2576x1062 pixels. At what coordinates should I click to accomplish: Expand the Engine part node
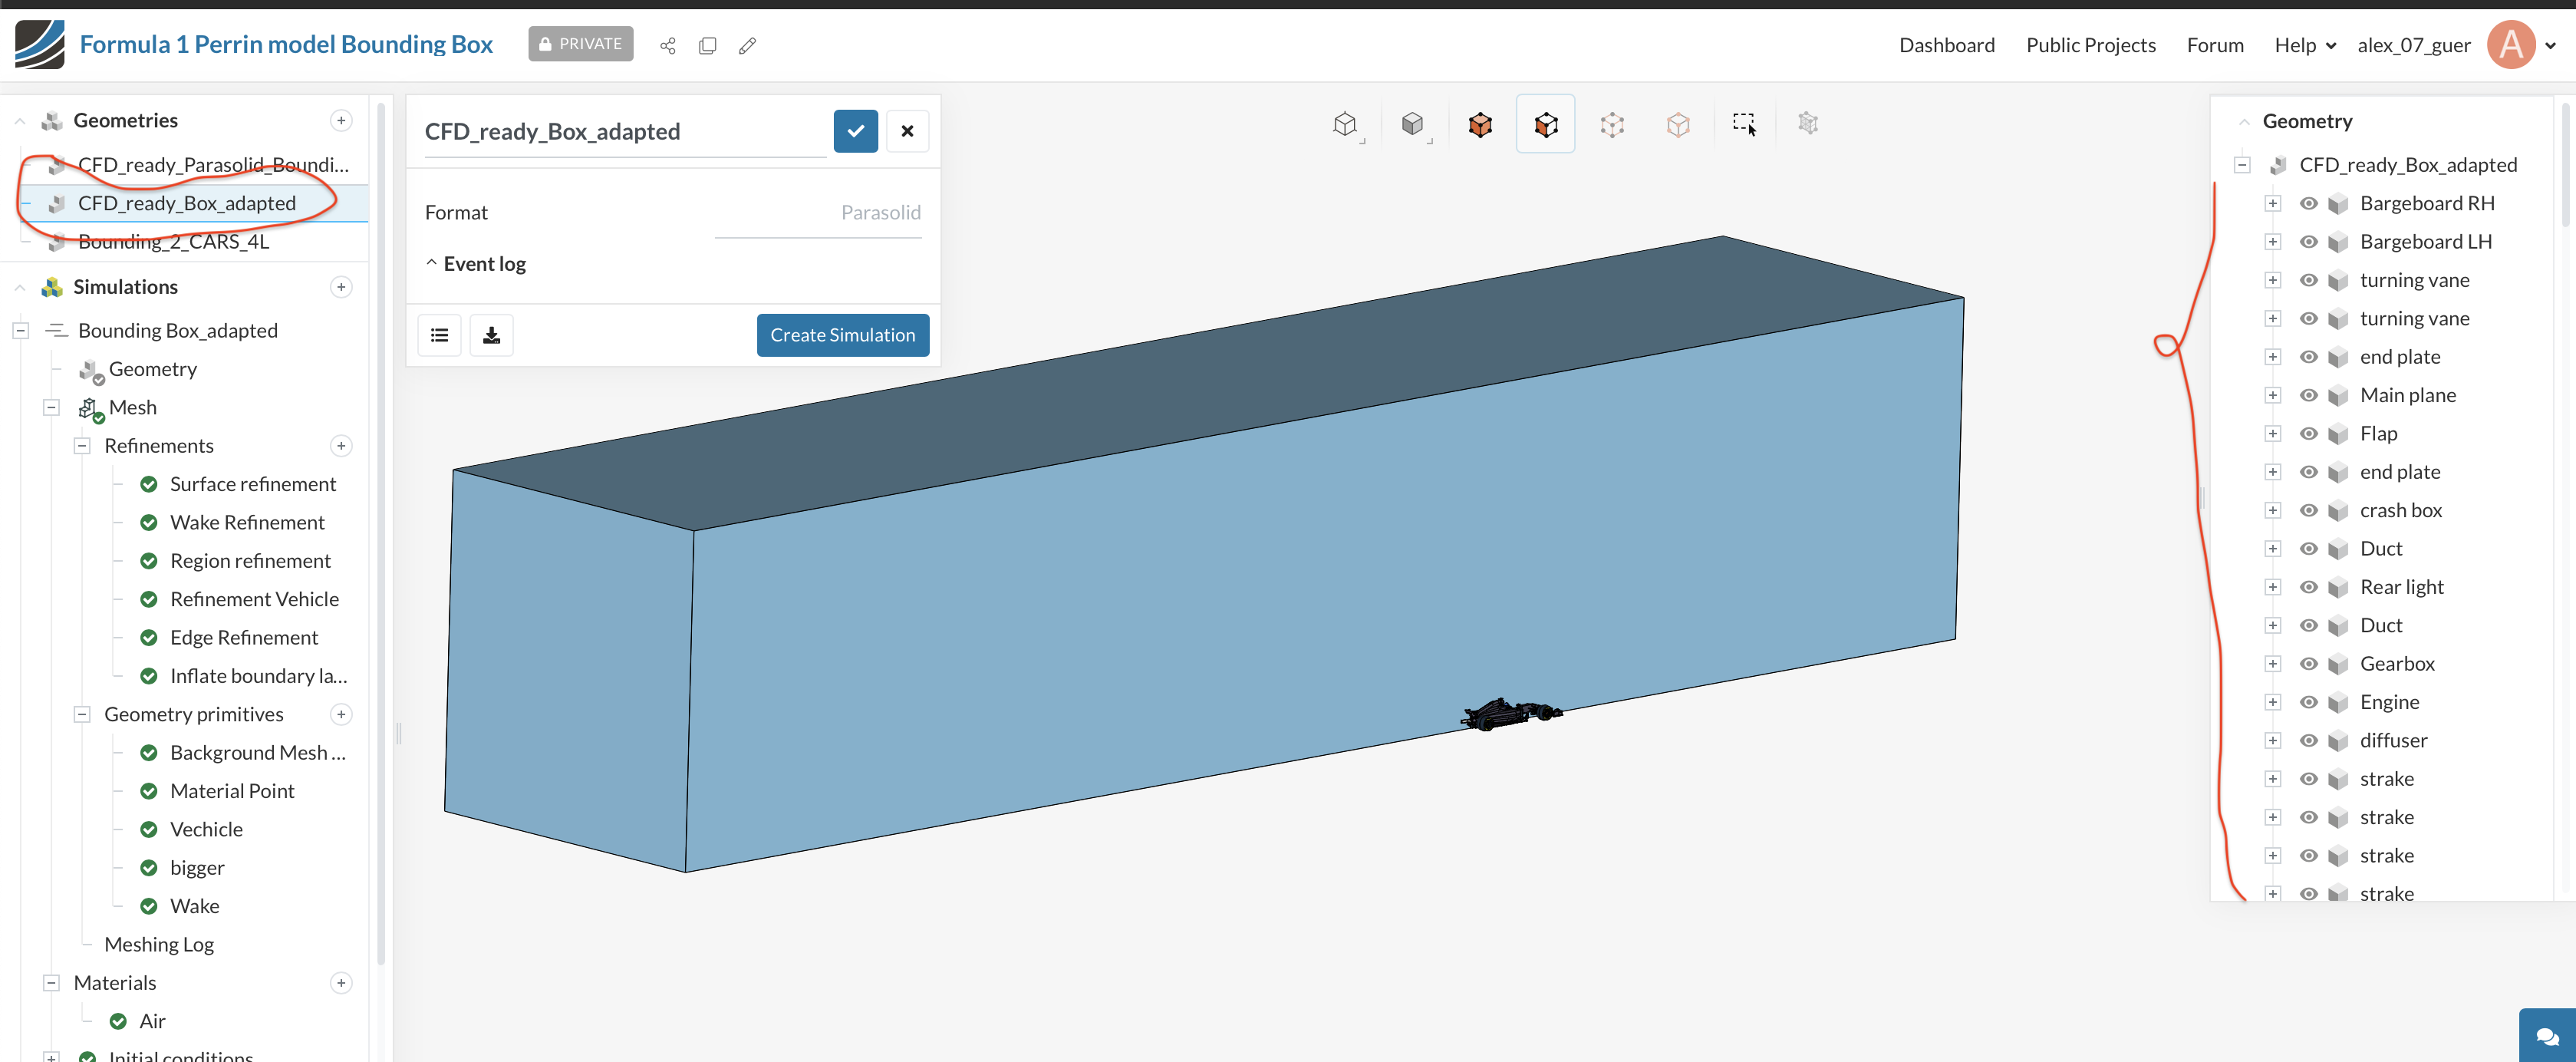(2272, 702)
